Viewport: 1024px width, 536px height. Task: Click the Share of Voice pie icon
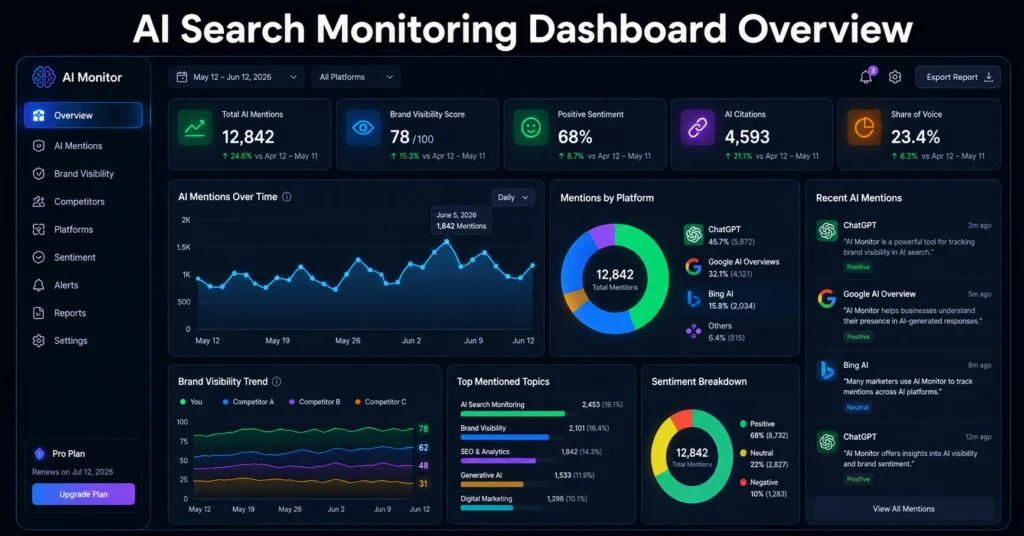864,127
